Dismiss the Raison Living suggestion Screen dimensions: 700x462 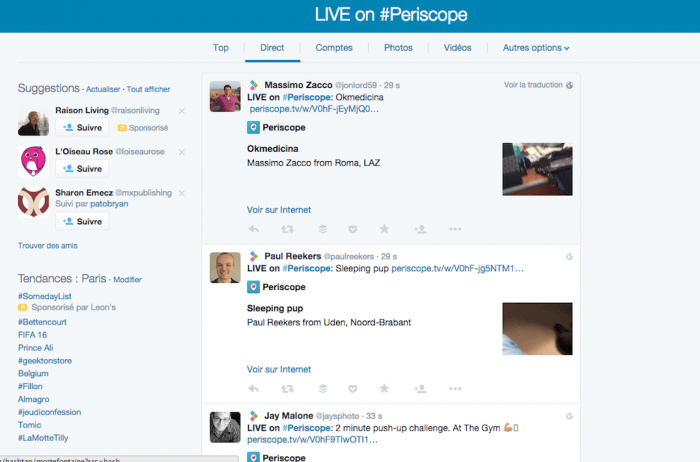tap(182, 111)
